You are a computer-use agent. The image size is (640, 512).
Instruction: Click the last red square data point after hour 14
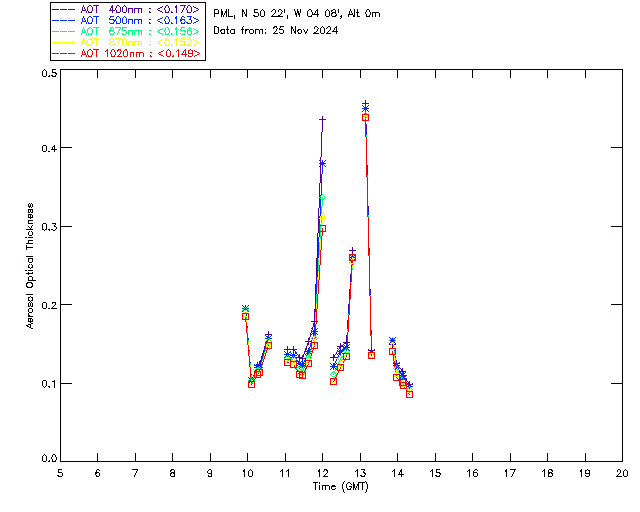(x=409, y=394)
